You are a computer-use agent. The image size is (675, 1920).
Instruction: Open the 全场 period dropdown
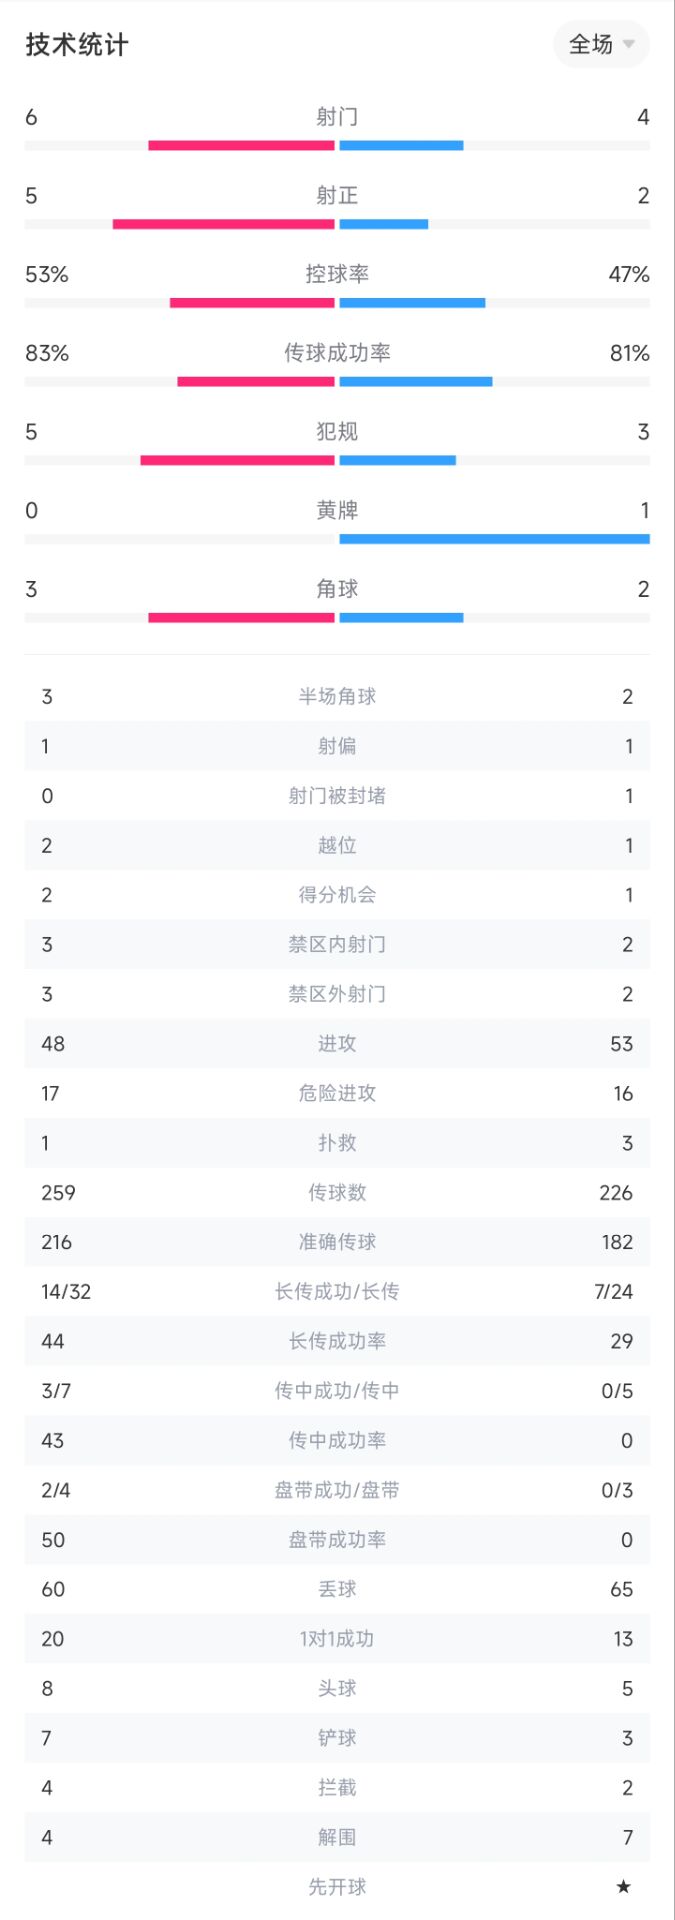(x=601, y=44)
